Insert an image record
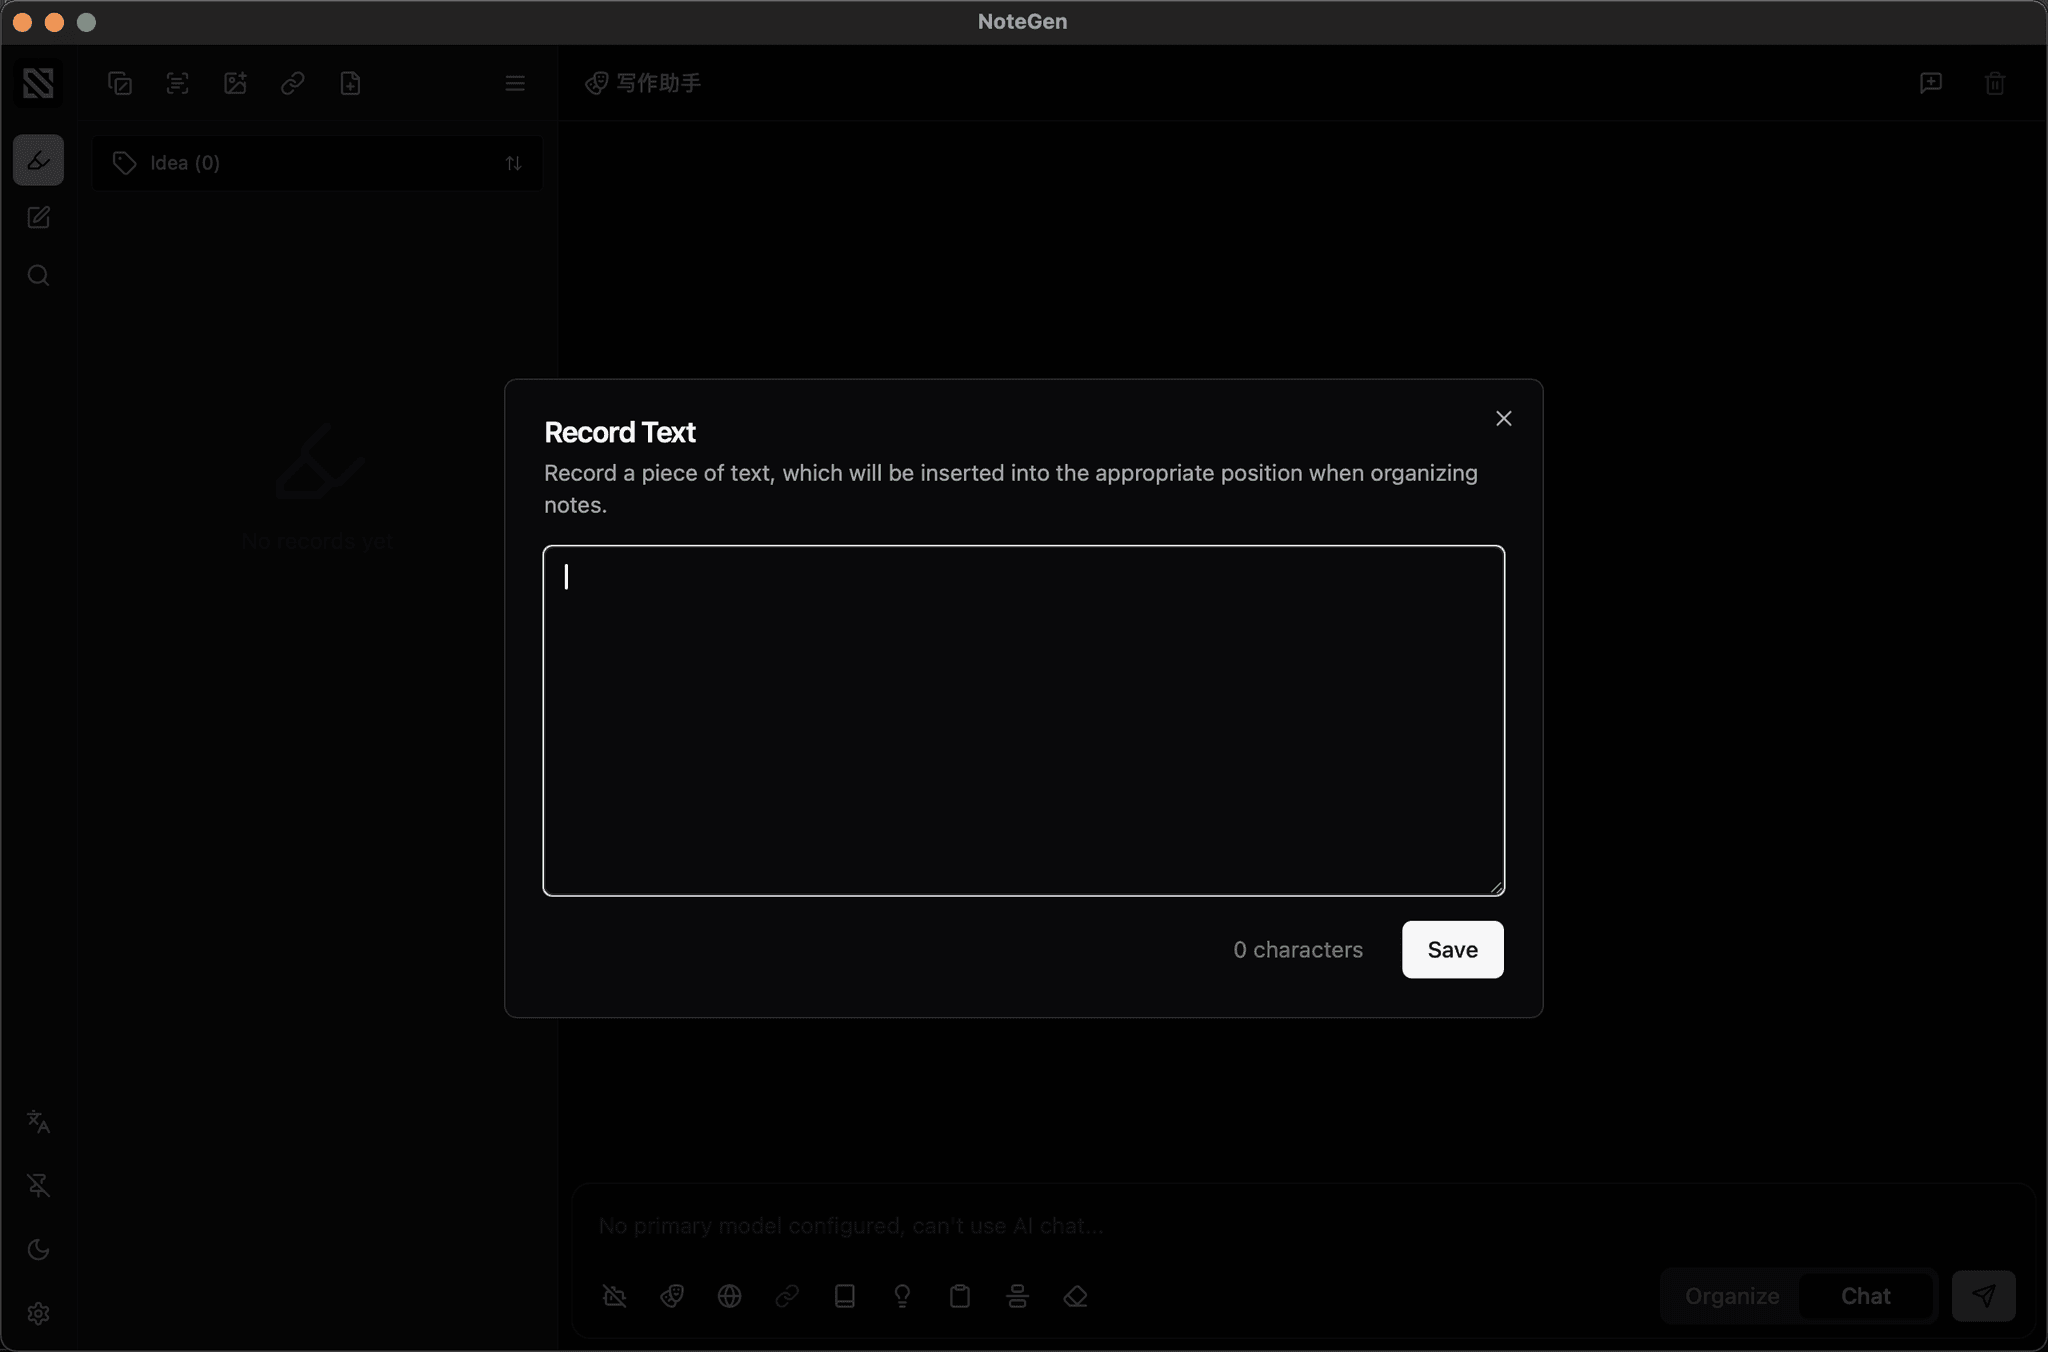The height and width of the screenshot is (1352, 2048). (235, 83)
